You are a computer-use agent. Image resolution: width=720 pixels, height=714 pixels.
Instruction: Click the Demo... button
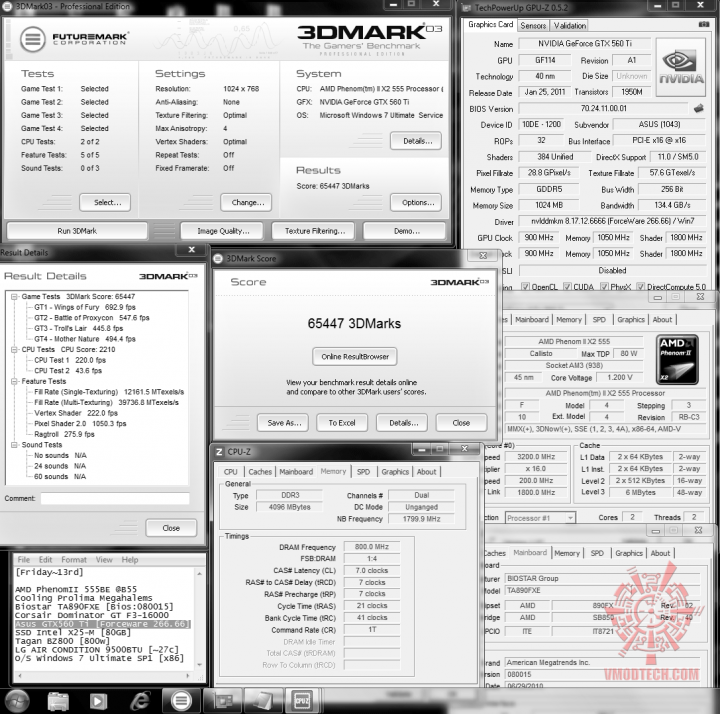coord(405,231)
